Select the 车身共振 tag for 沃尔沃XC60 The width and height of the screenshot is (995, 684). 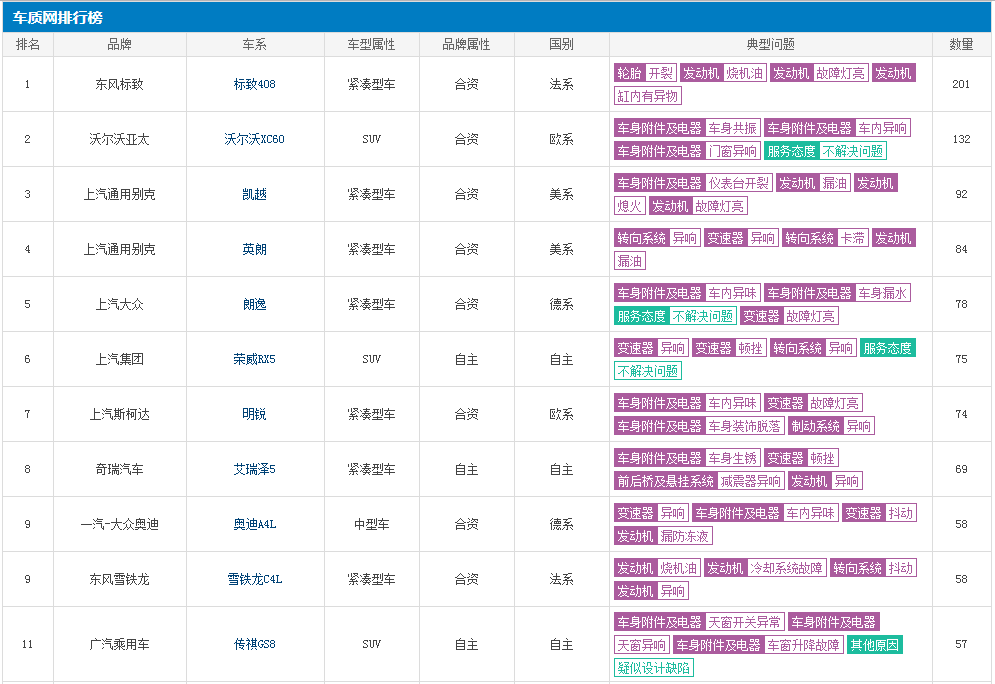point(732,128)
